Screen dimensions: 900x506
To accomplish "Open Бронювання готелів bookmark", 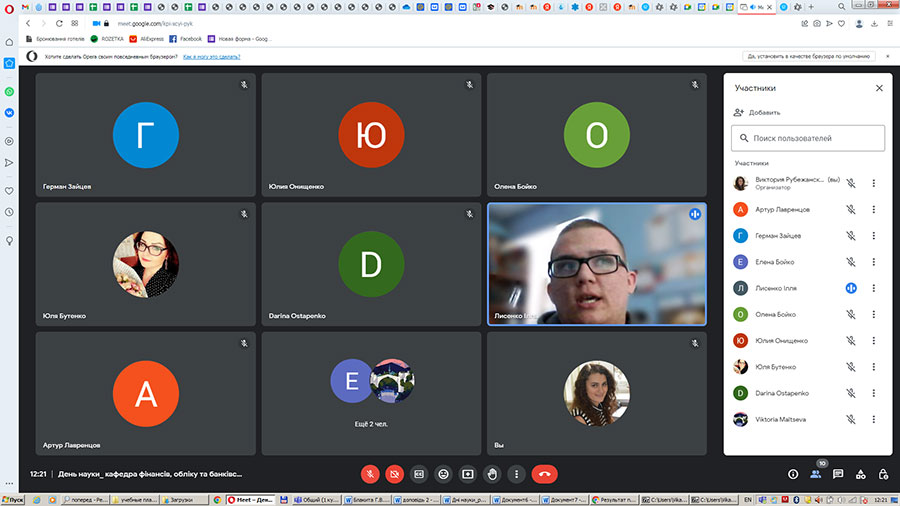I will point(55,39).
